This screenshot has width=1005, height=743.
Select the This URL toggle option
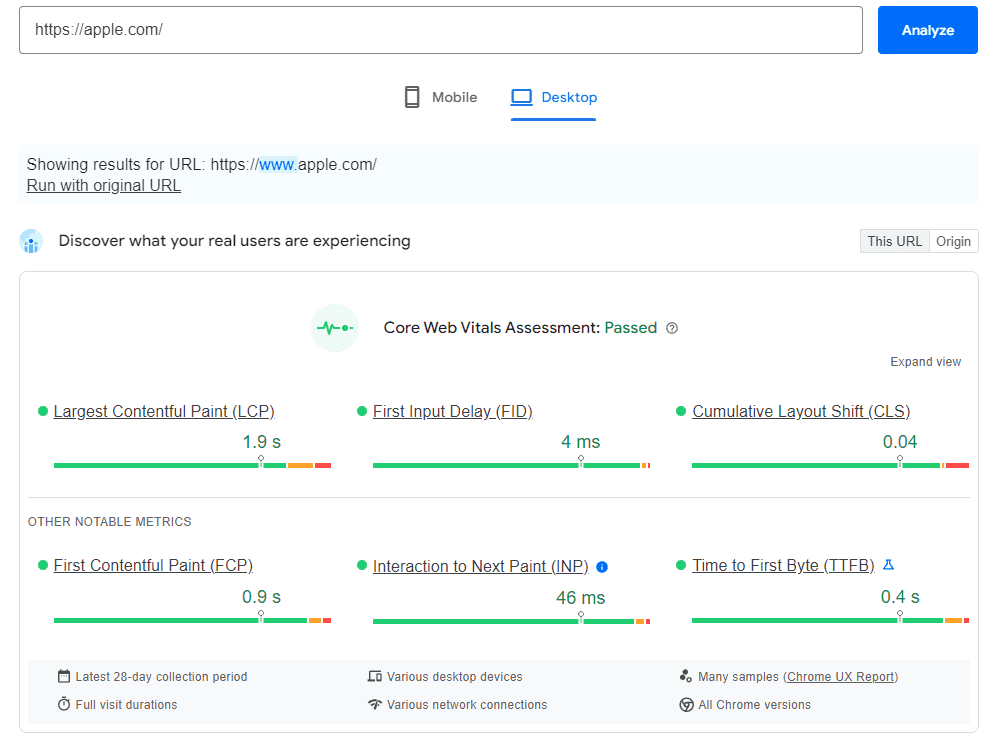click(894, 241)
